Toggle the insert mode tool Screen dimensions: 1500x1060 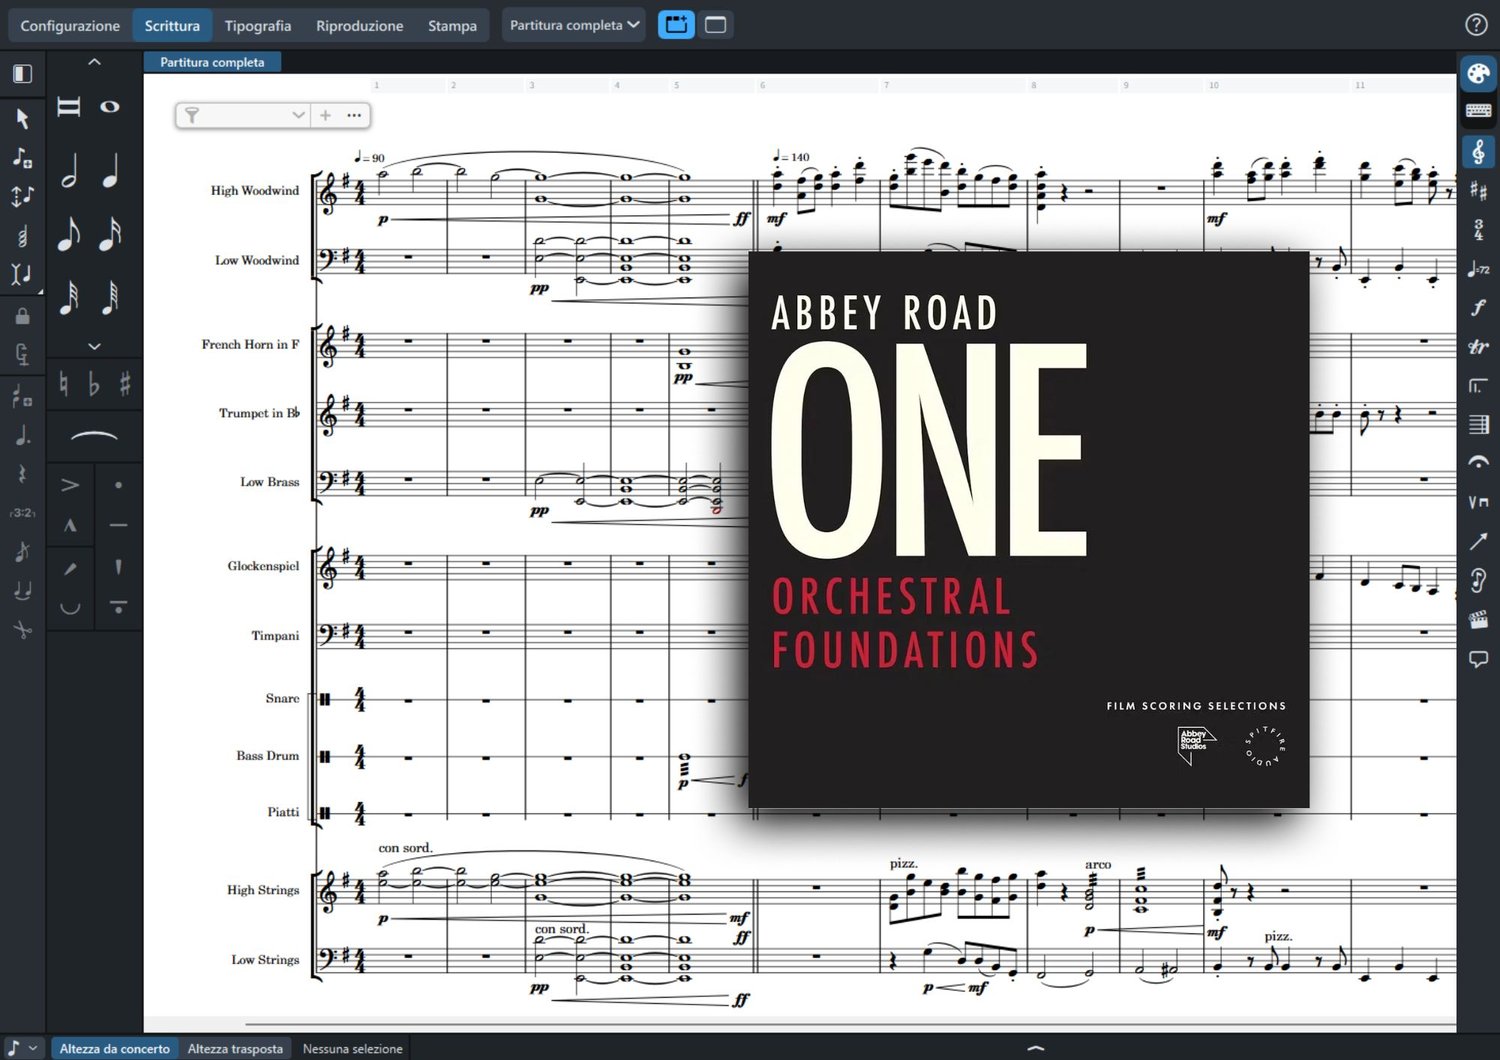22,274
